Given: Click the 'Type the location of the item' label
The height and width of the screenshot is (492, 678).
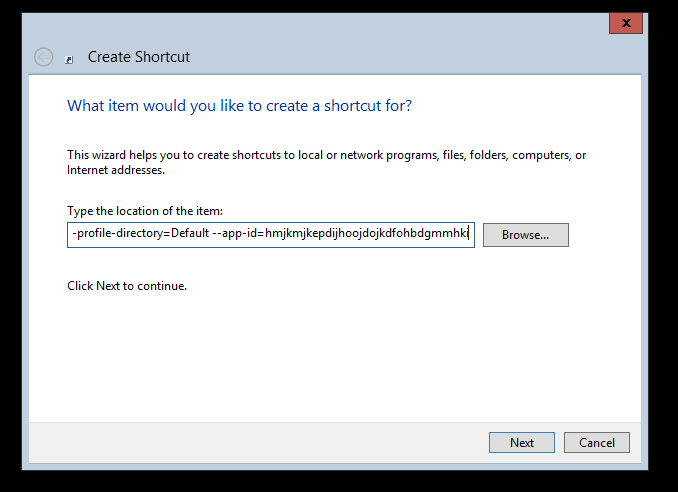Looking at the screenshot, I should pyautogui.click(x=145, y=211).
